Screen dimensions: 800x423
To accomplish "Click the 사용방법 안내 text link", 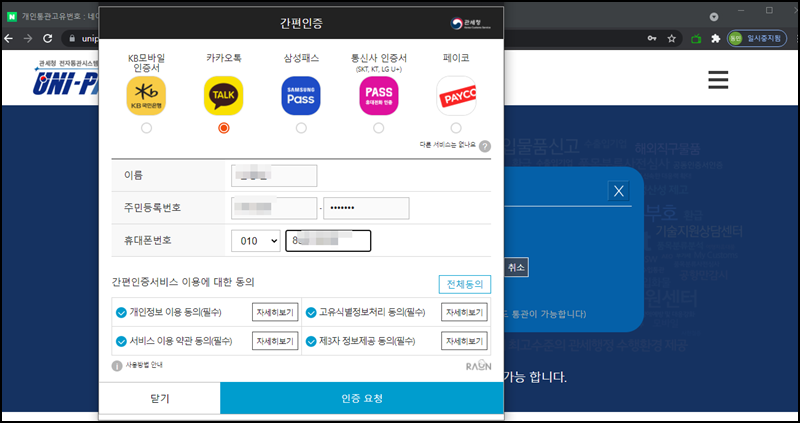I will tap(144, 365).
